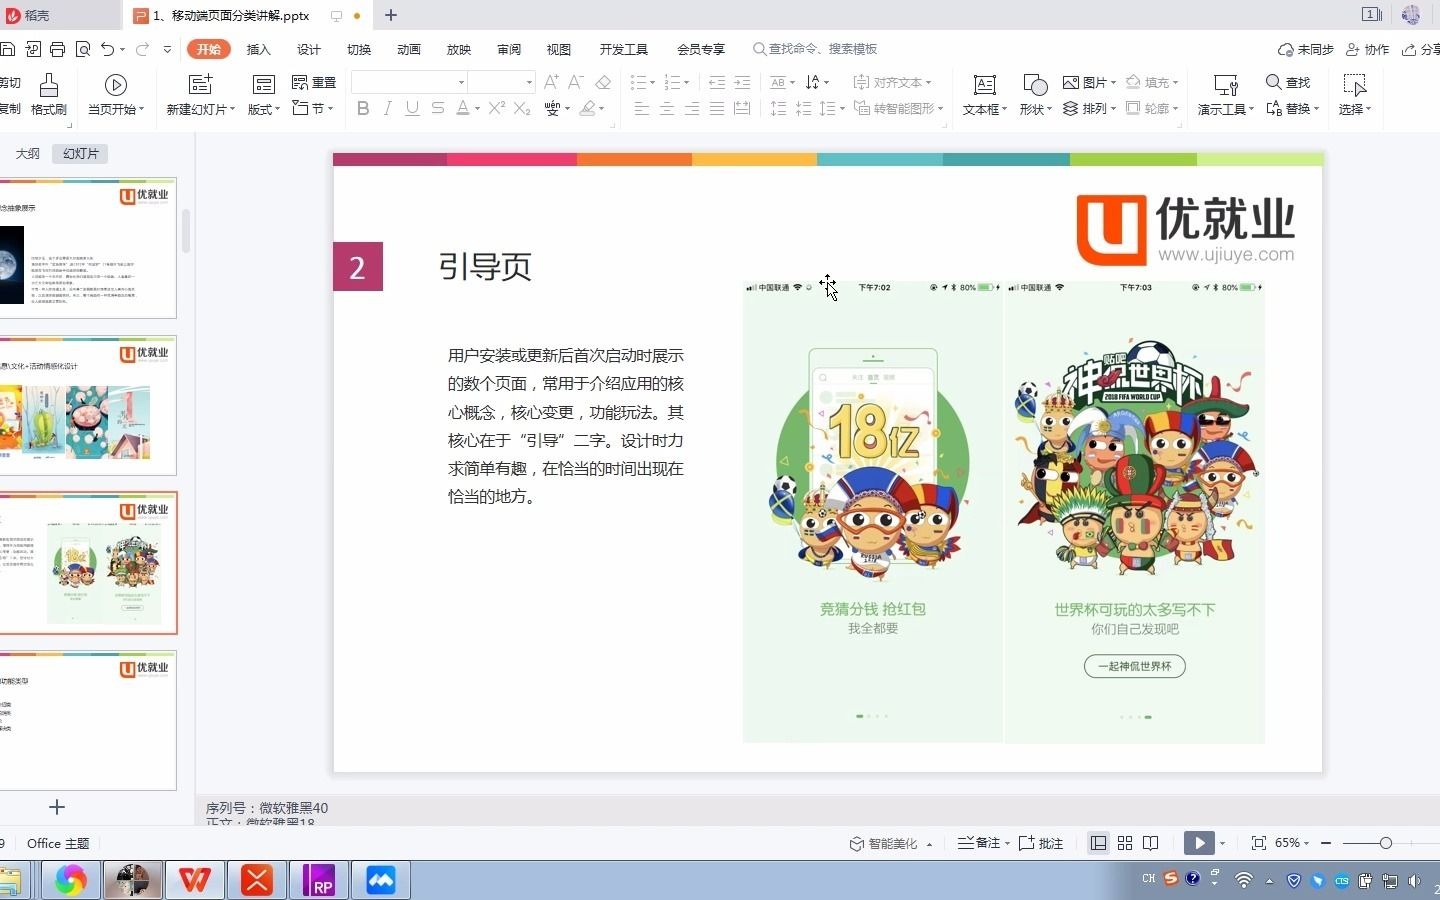Click the font color A swatch
The image size is (1440, 900).
pyautogui.click(x=462, y=108)
